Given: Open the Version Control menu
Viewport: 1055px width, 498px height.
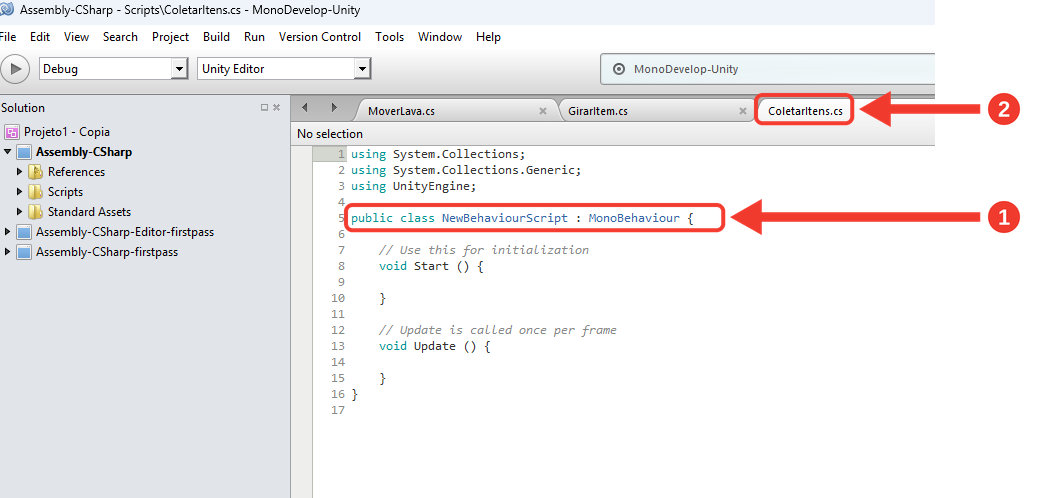Looking at the screenshot, I should click(320, 37).
